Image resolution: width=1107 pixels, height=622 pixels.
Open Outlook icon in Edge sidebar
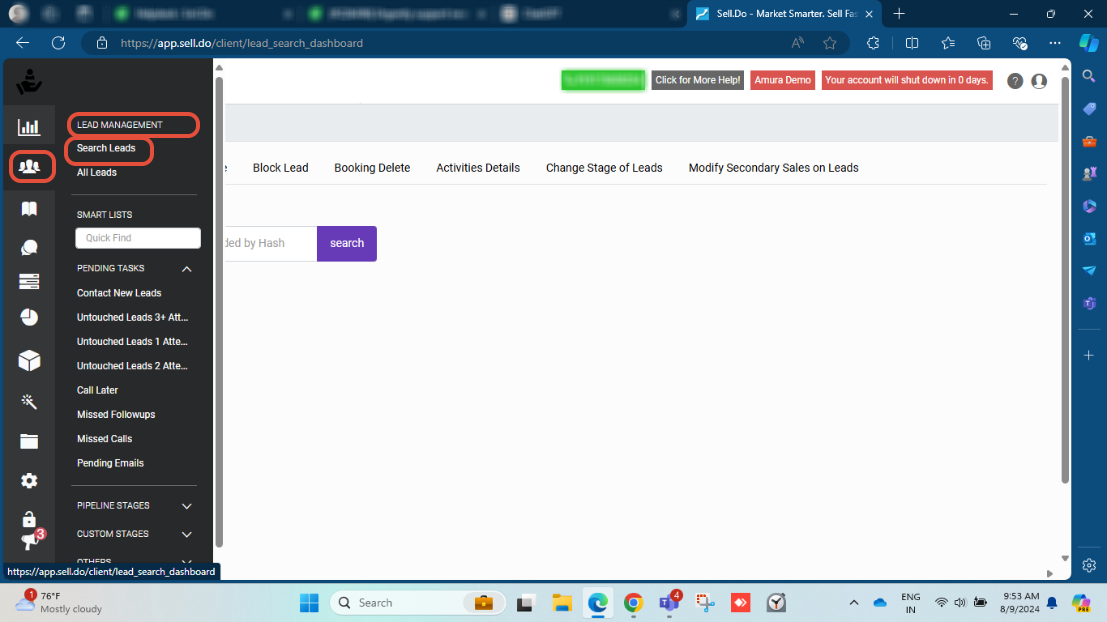point(1089,239)
